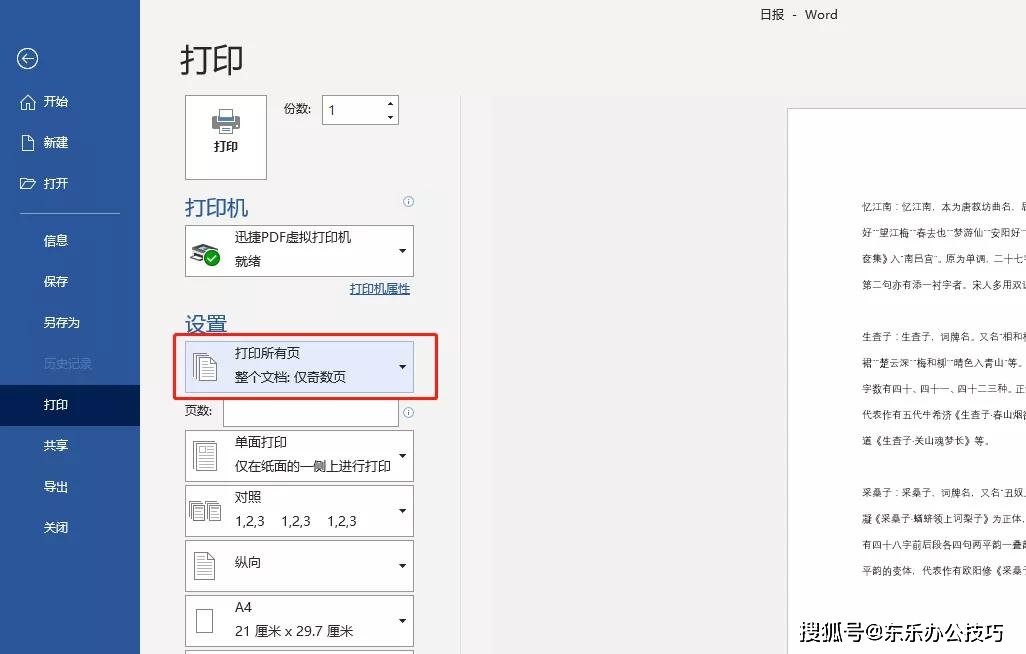The height and width of the screenshot is (654, 1026).
Task: Click 另存为 (Save As) in the sidebar
Action: pos(62,323)
